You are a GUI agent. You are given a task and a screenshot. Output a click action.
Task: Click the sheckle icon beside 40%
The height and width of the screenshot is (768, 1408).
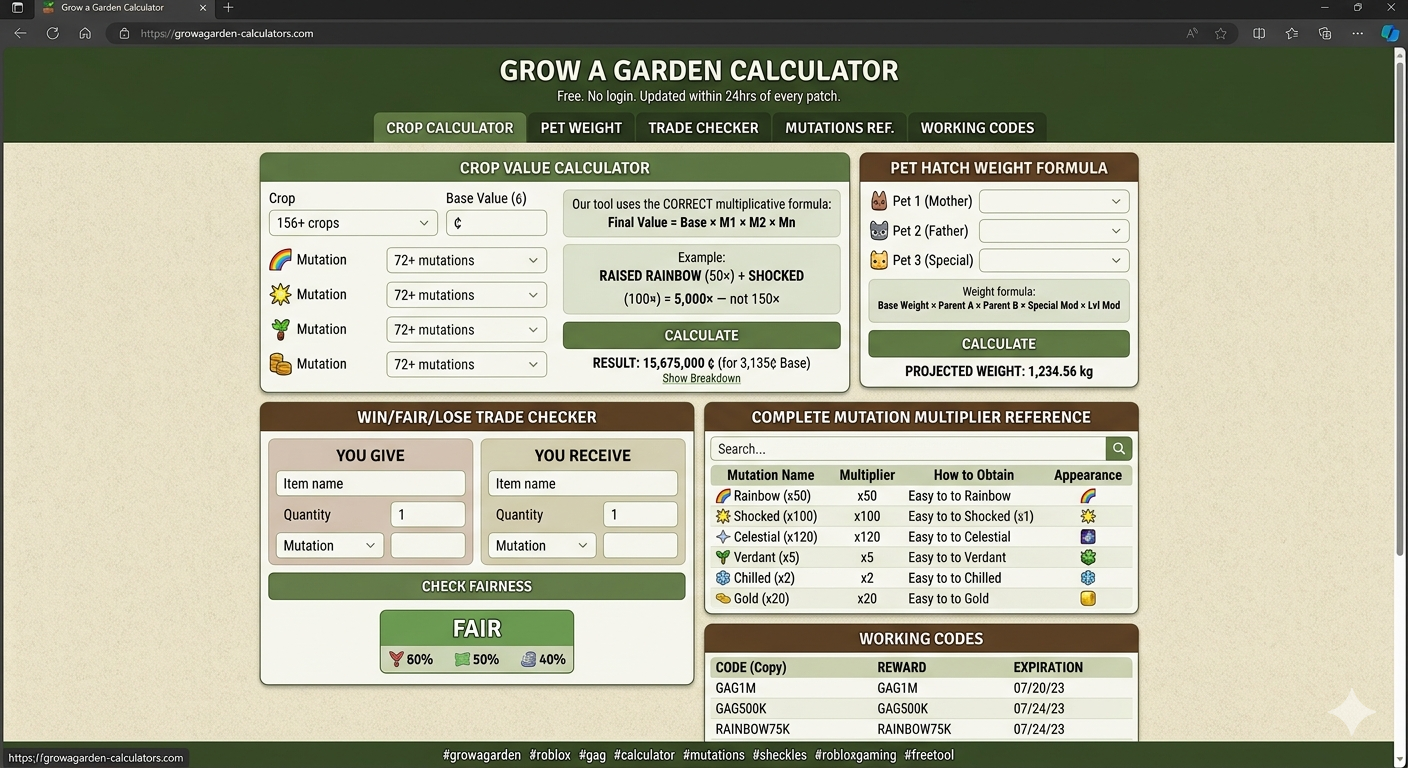(528, 659)
